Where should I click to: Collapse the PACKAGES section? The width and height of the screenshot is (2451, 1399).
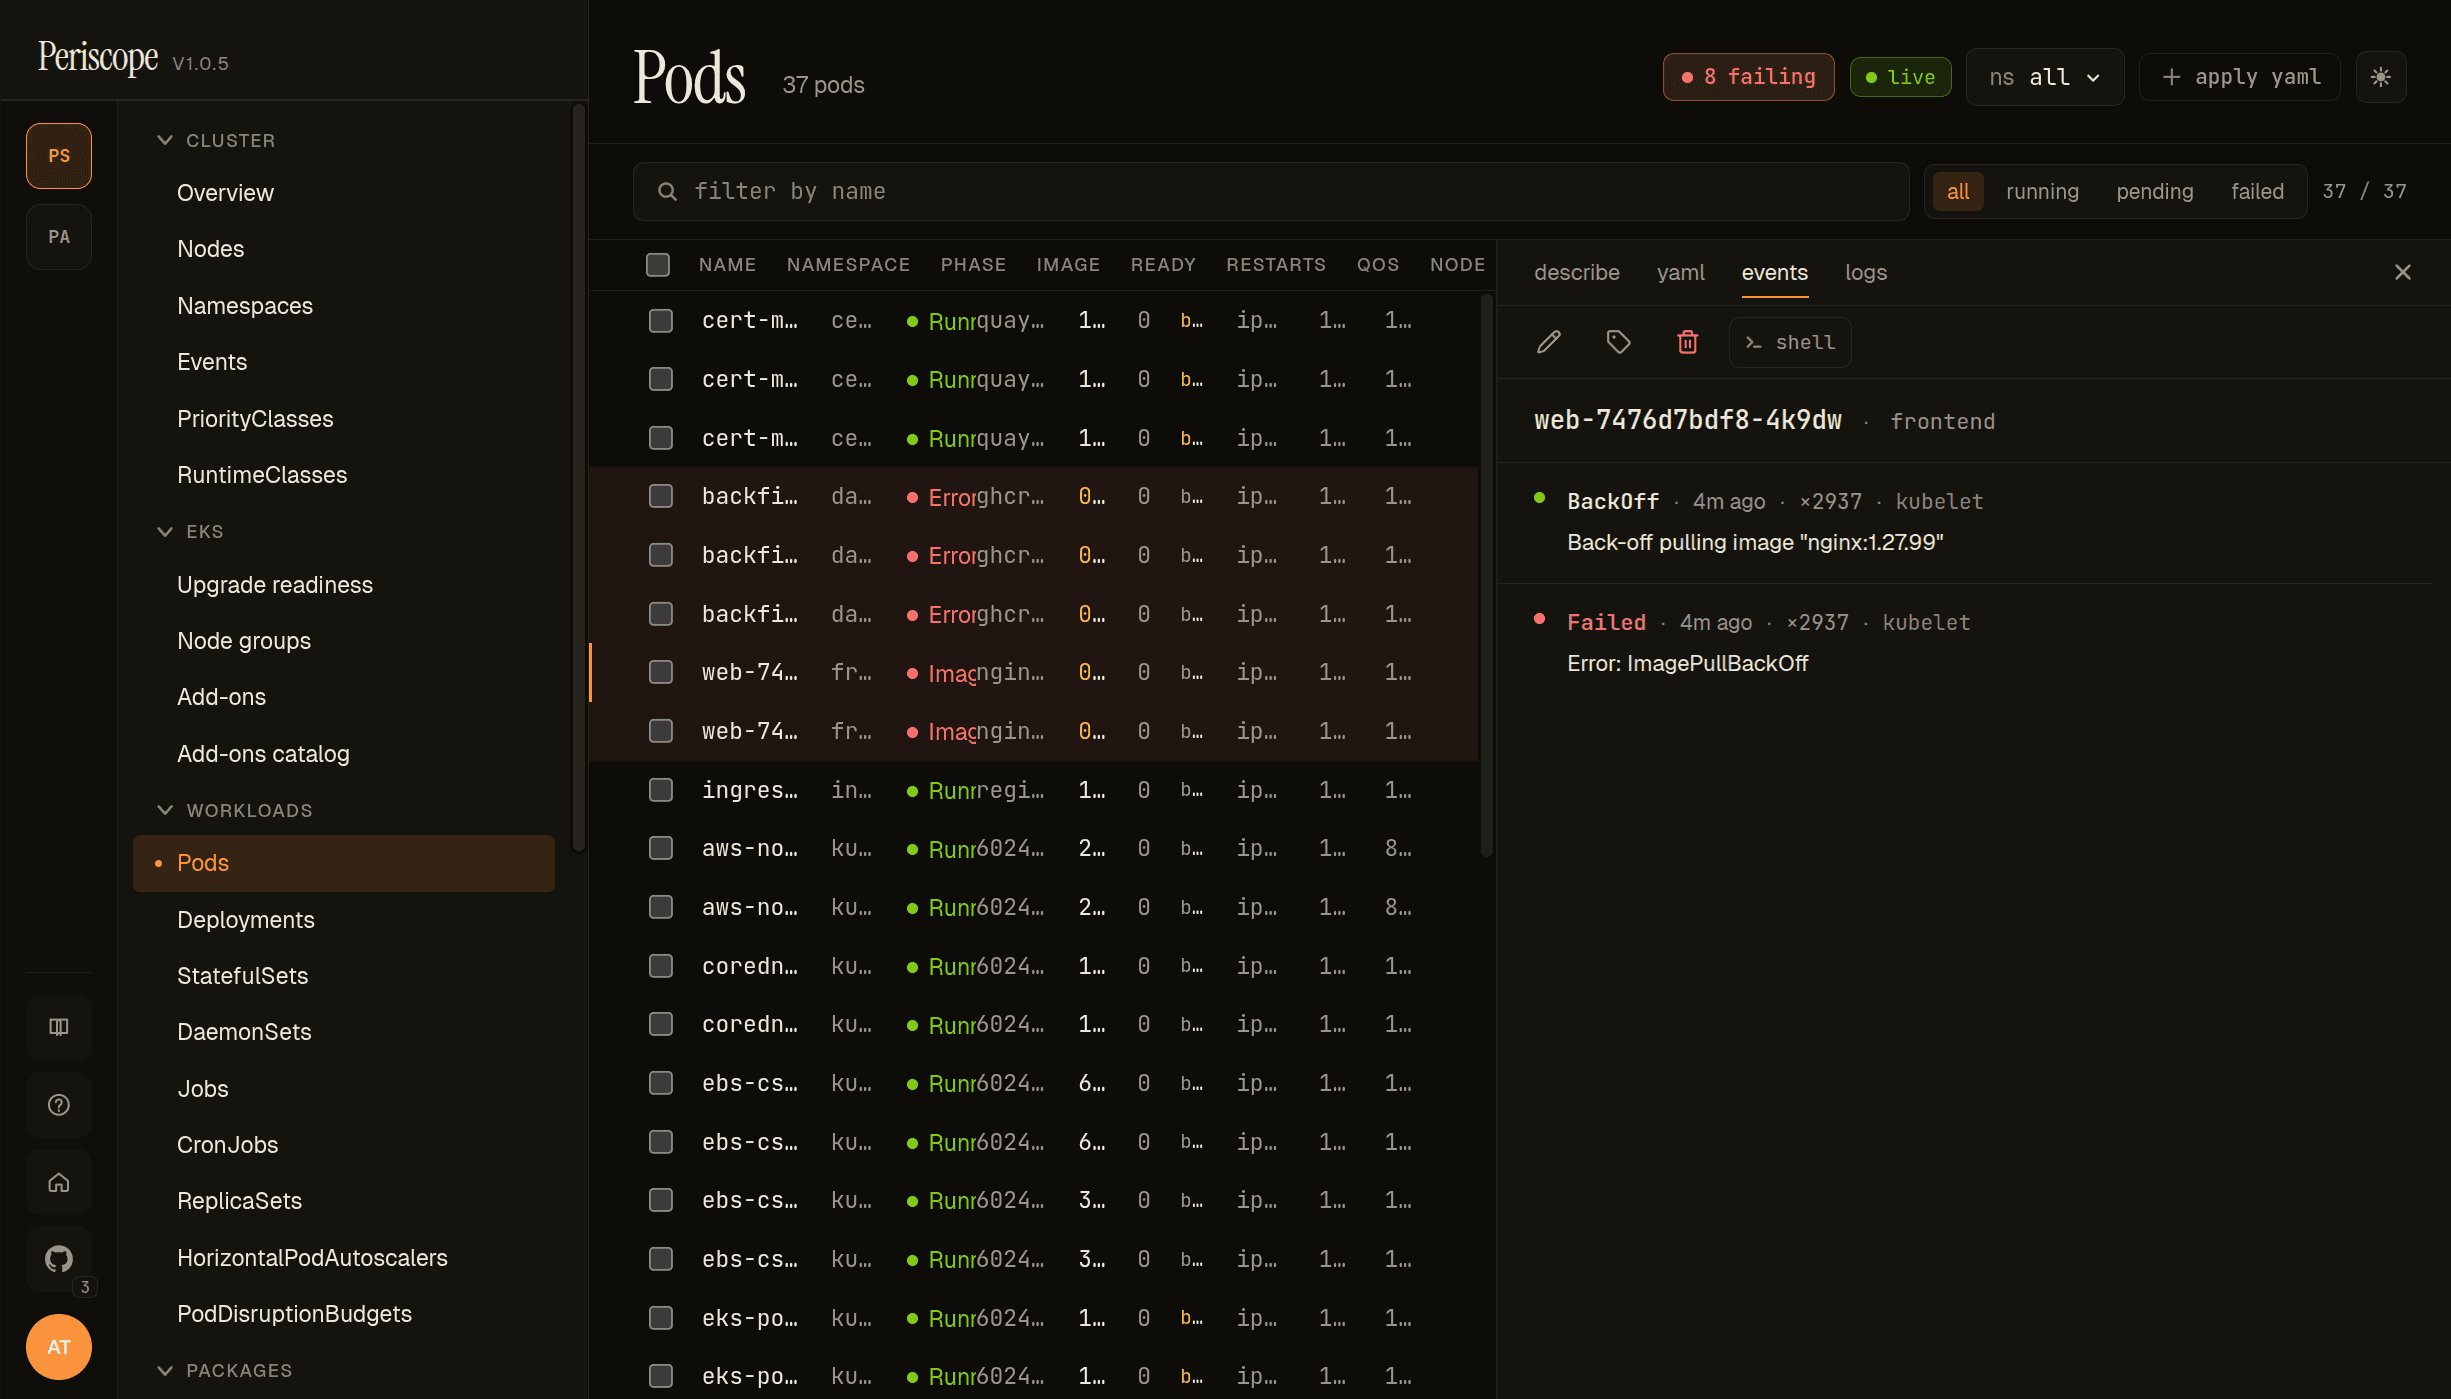(x=224, y=1370)
